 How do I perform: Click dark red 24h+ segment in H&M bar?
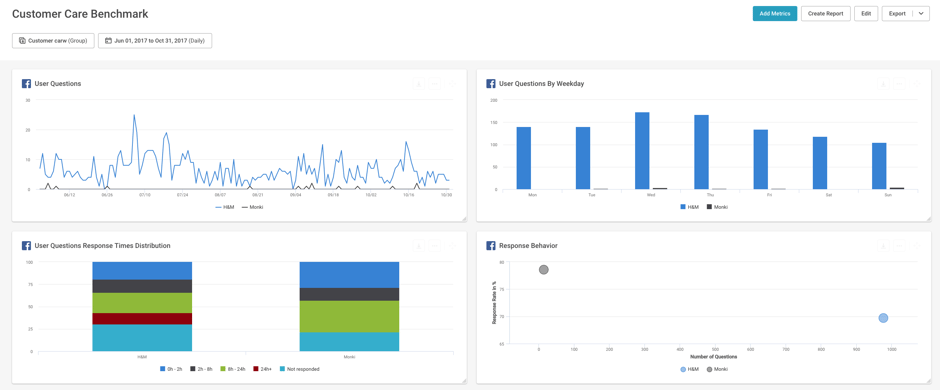point(142,319)
